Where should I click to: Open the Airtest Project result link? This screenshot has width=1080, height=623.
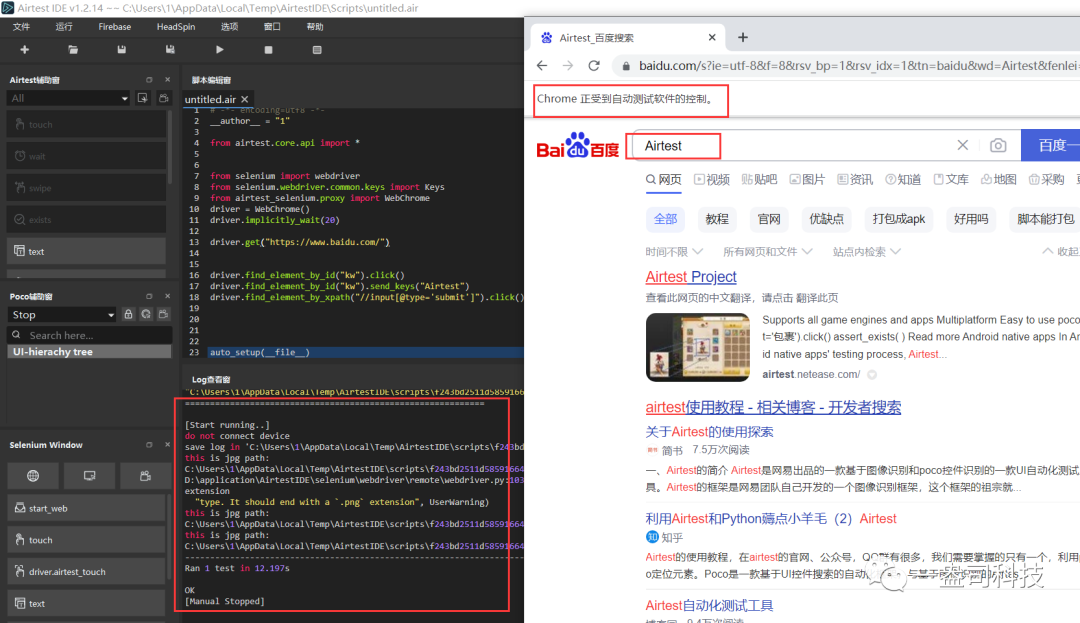(x=691, y=277)
